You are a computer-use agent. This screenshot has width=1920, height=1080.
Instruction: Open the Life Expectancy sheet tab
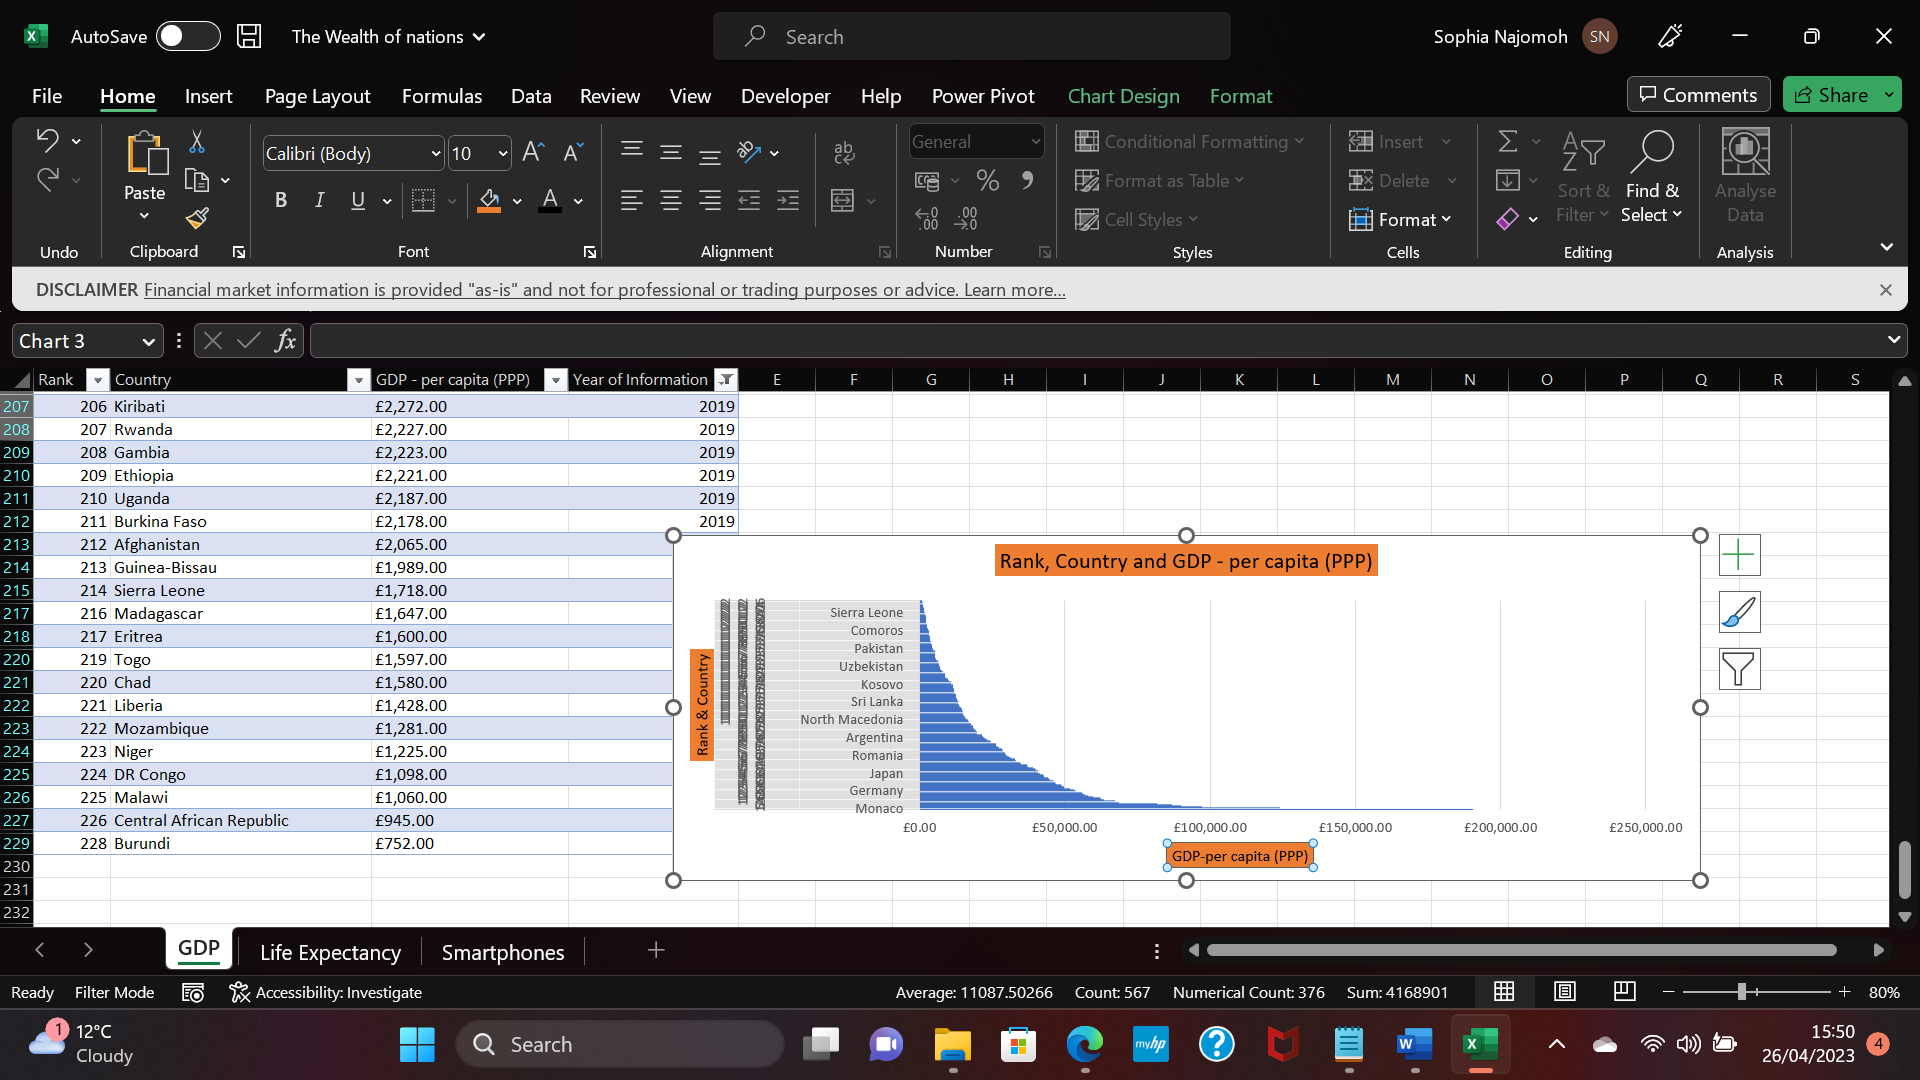click(x=330, y=951)
